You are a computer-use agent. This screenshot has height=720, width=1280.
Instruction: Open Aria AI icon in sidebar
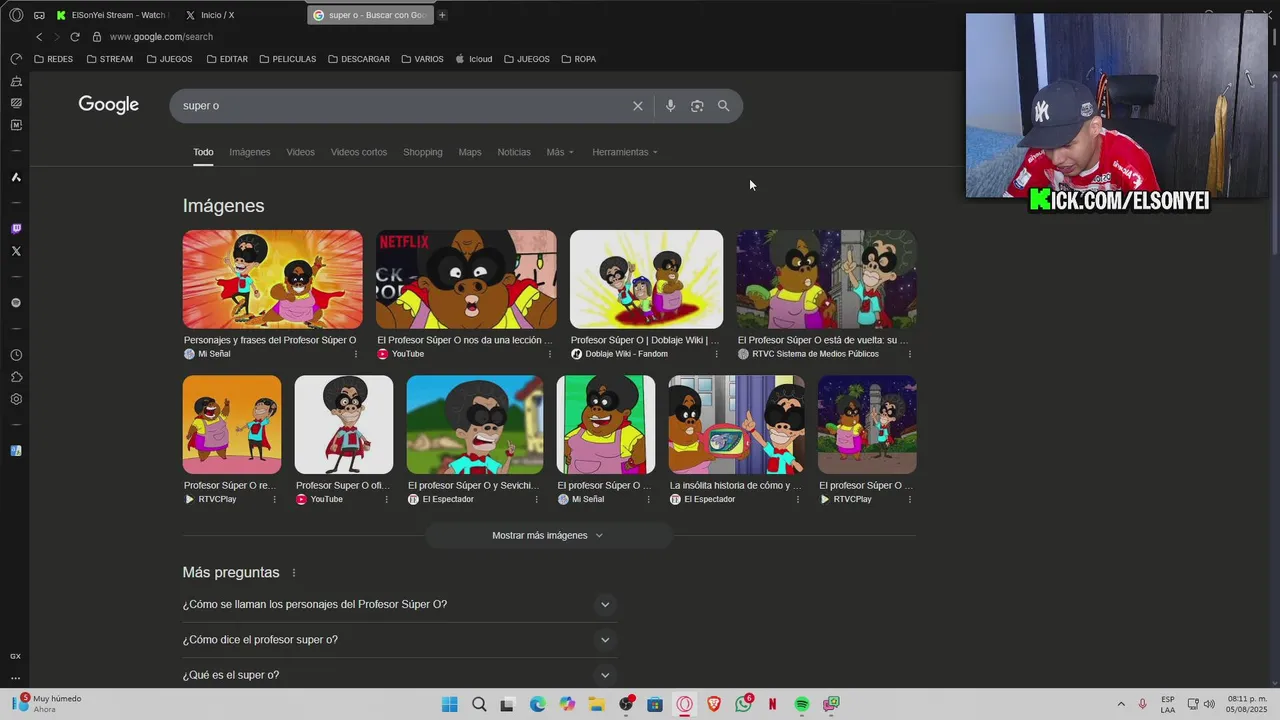tap(16, 177)
